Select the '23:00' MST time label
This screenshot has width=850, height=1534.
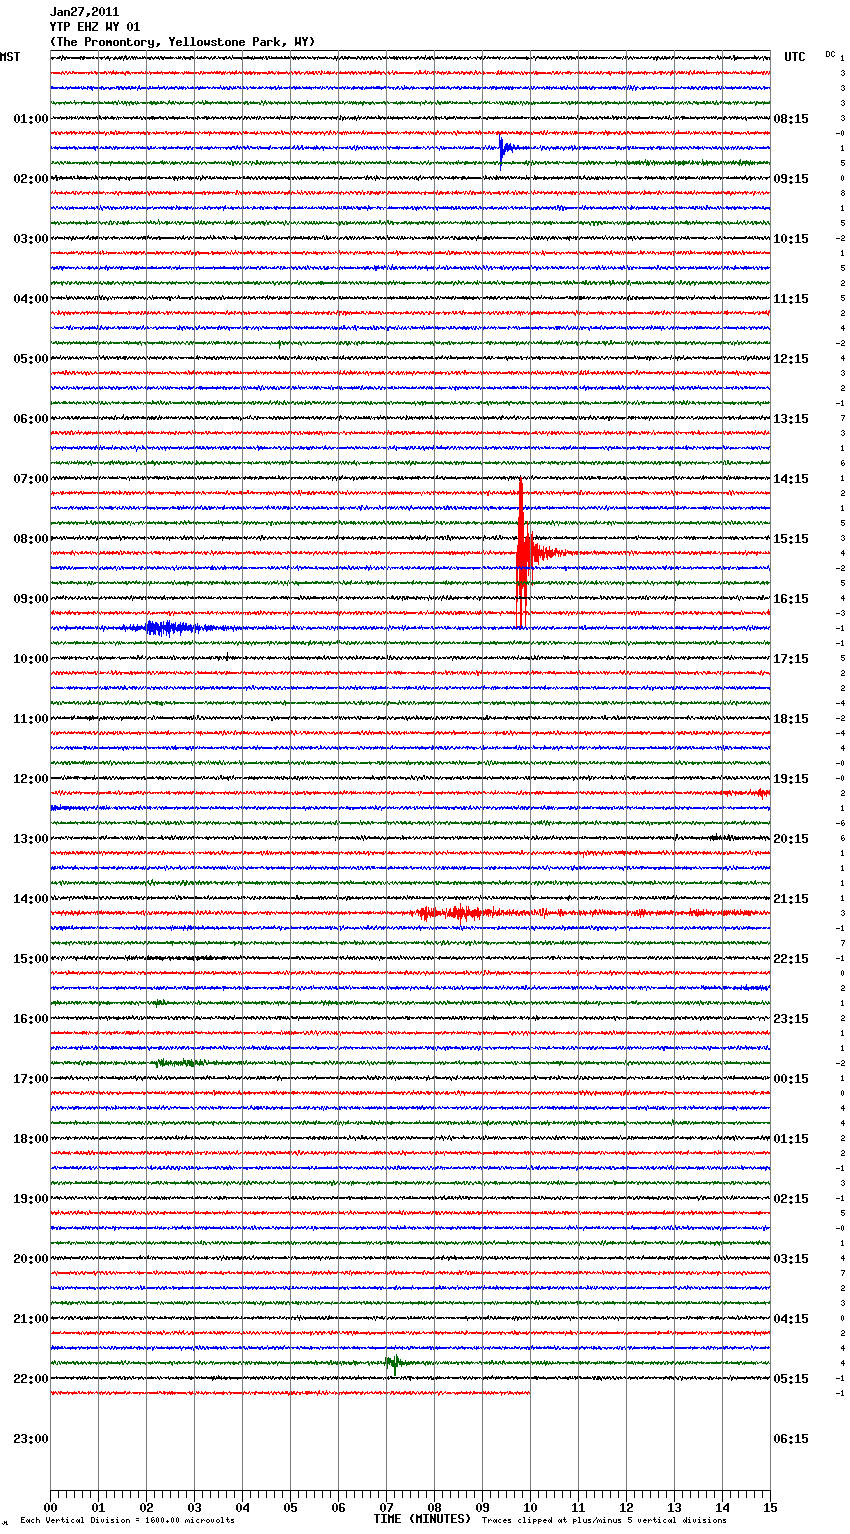pyautogui.click(x=31, y=1439)
